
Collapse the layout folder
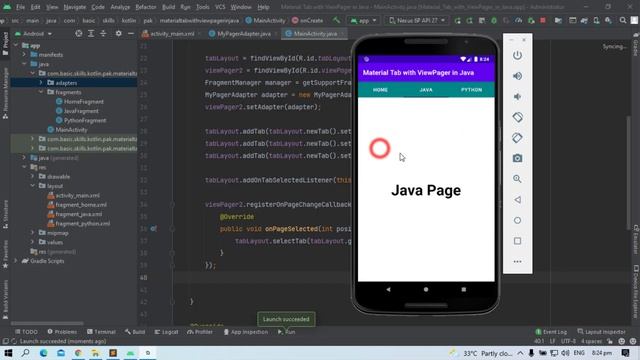pyautogui.click(x=33, y=186)
